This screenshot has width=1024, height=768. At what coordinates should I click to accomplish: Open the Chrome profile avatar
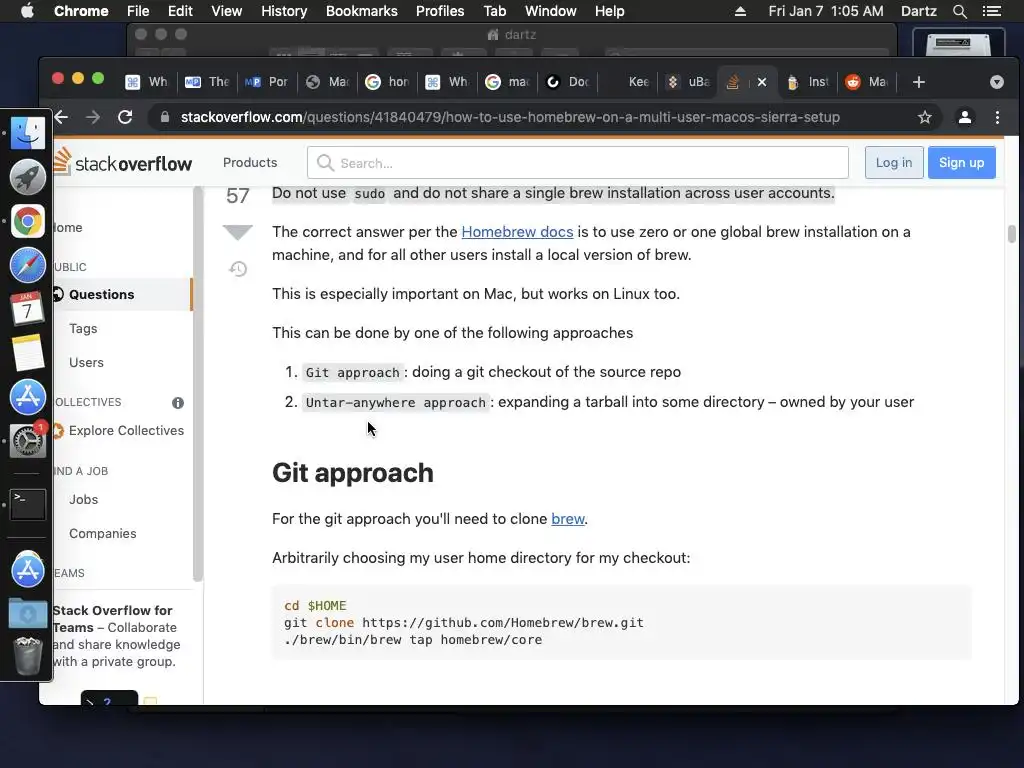[x=965, y=117]
